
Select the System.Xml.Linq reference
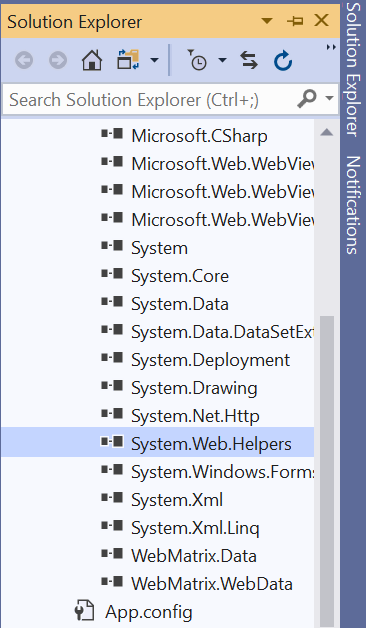195,528
